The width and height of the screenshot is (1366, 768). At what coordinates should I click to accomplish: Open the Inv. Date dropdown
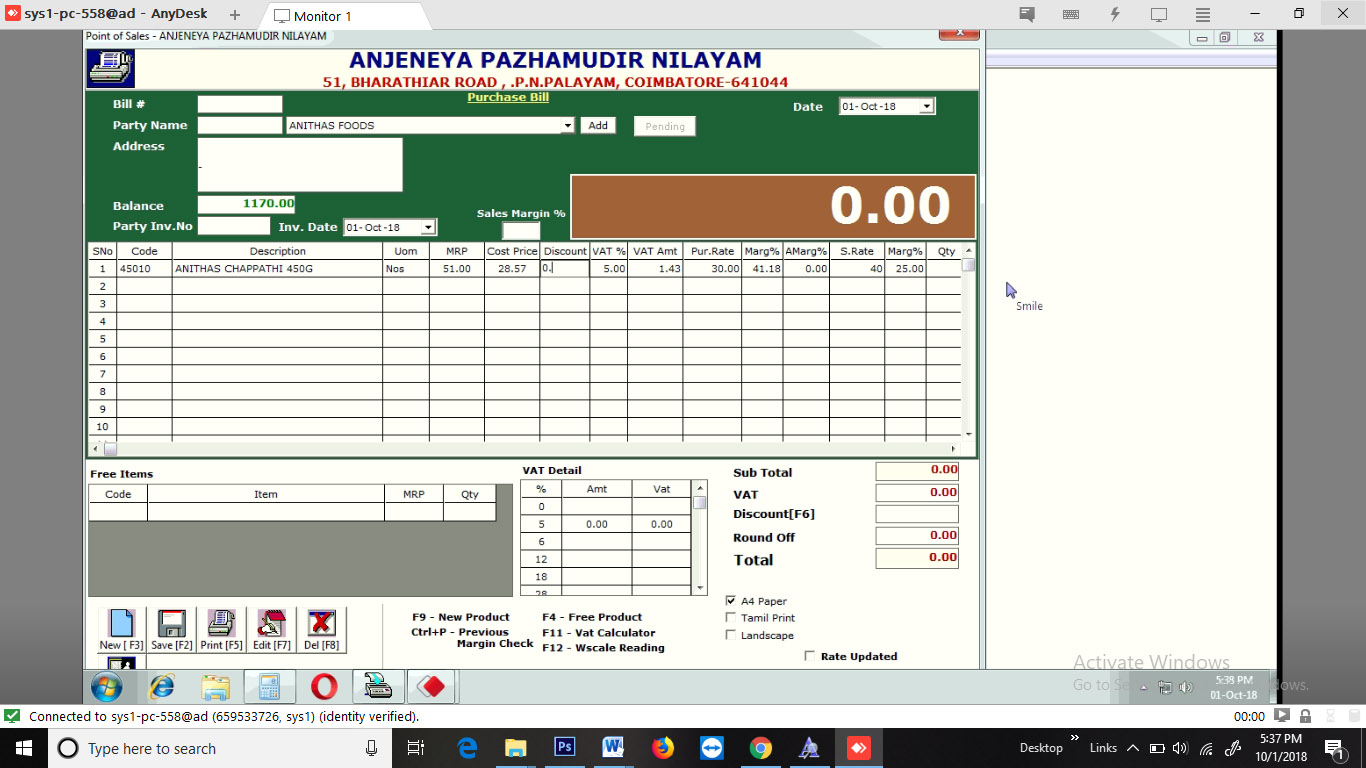[x=428, y=228]
